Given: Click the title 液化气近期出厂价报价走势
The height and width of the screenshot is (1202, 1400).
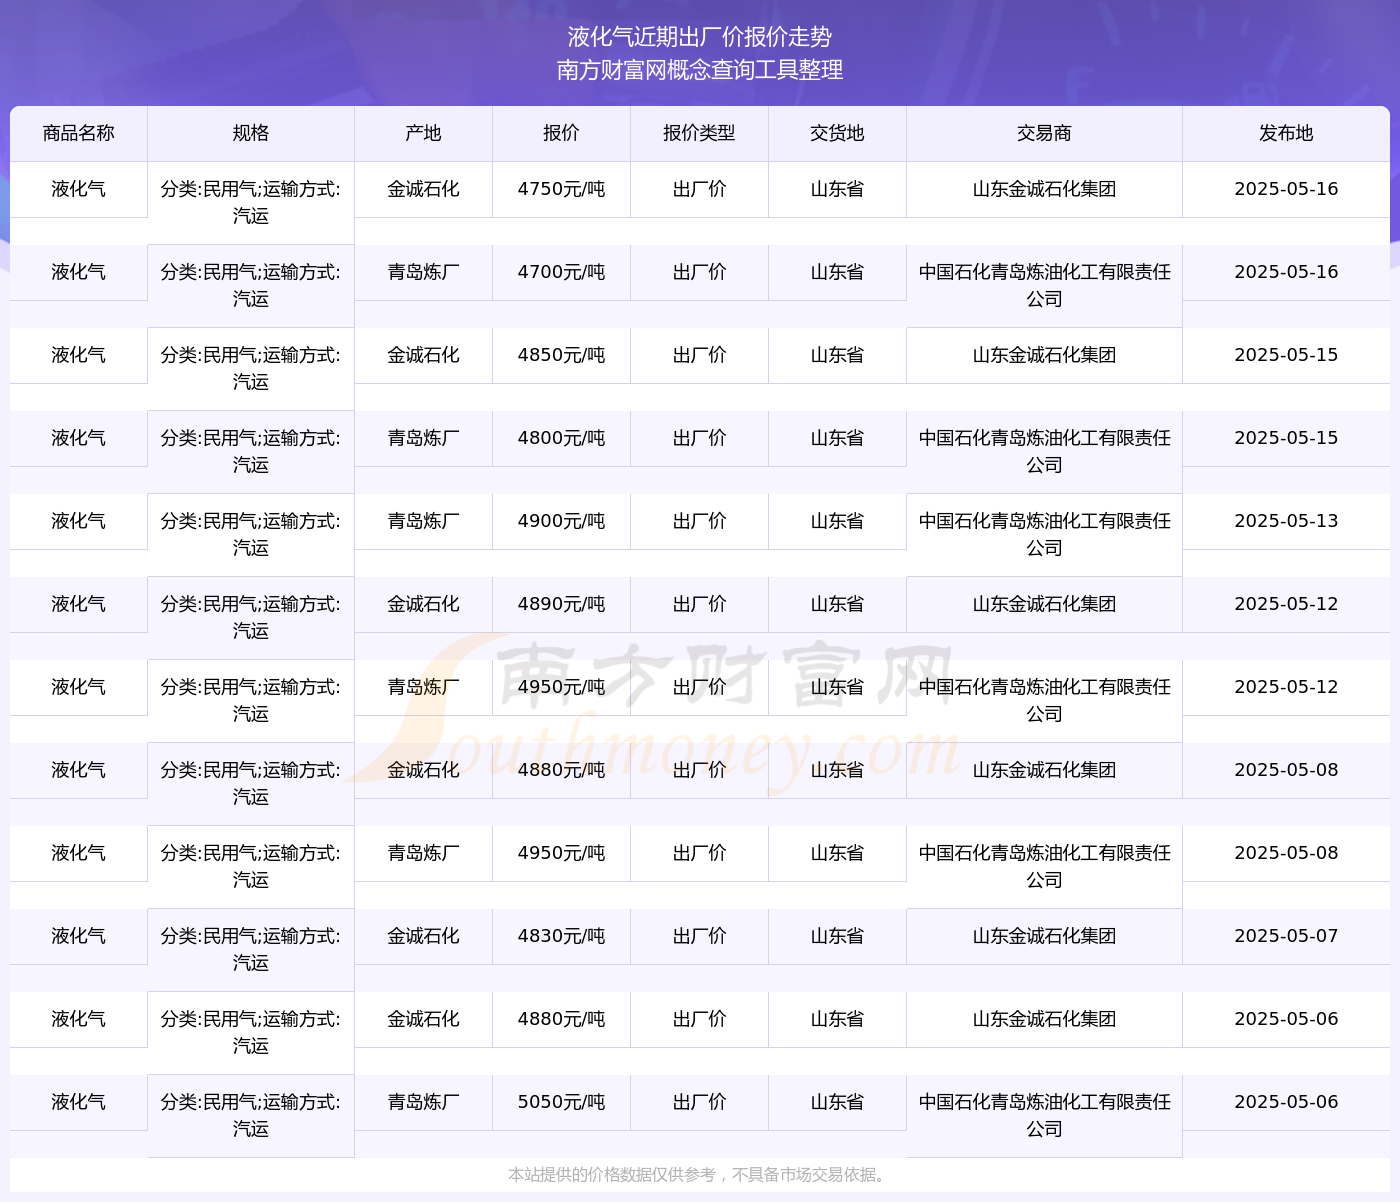Looking at the screenshot, I should point(700,37).
